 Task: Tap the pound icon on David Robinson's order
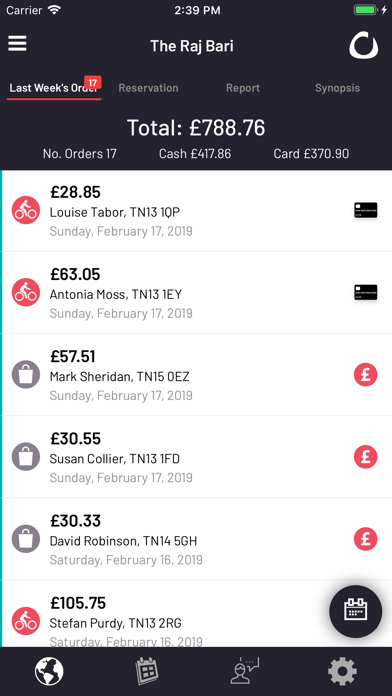(366, 539)
